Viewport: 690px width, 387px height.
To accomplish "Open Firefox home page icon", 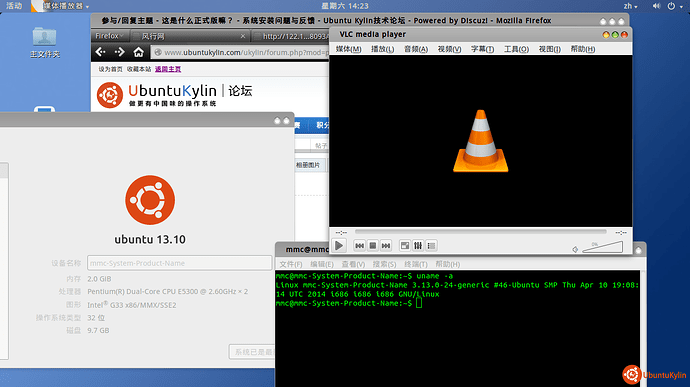I will tap(139, 52).
